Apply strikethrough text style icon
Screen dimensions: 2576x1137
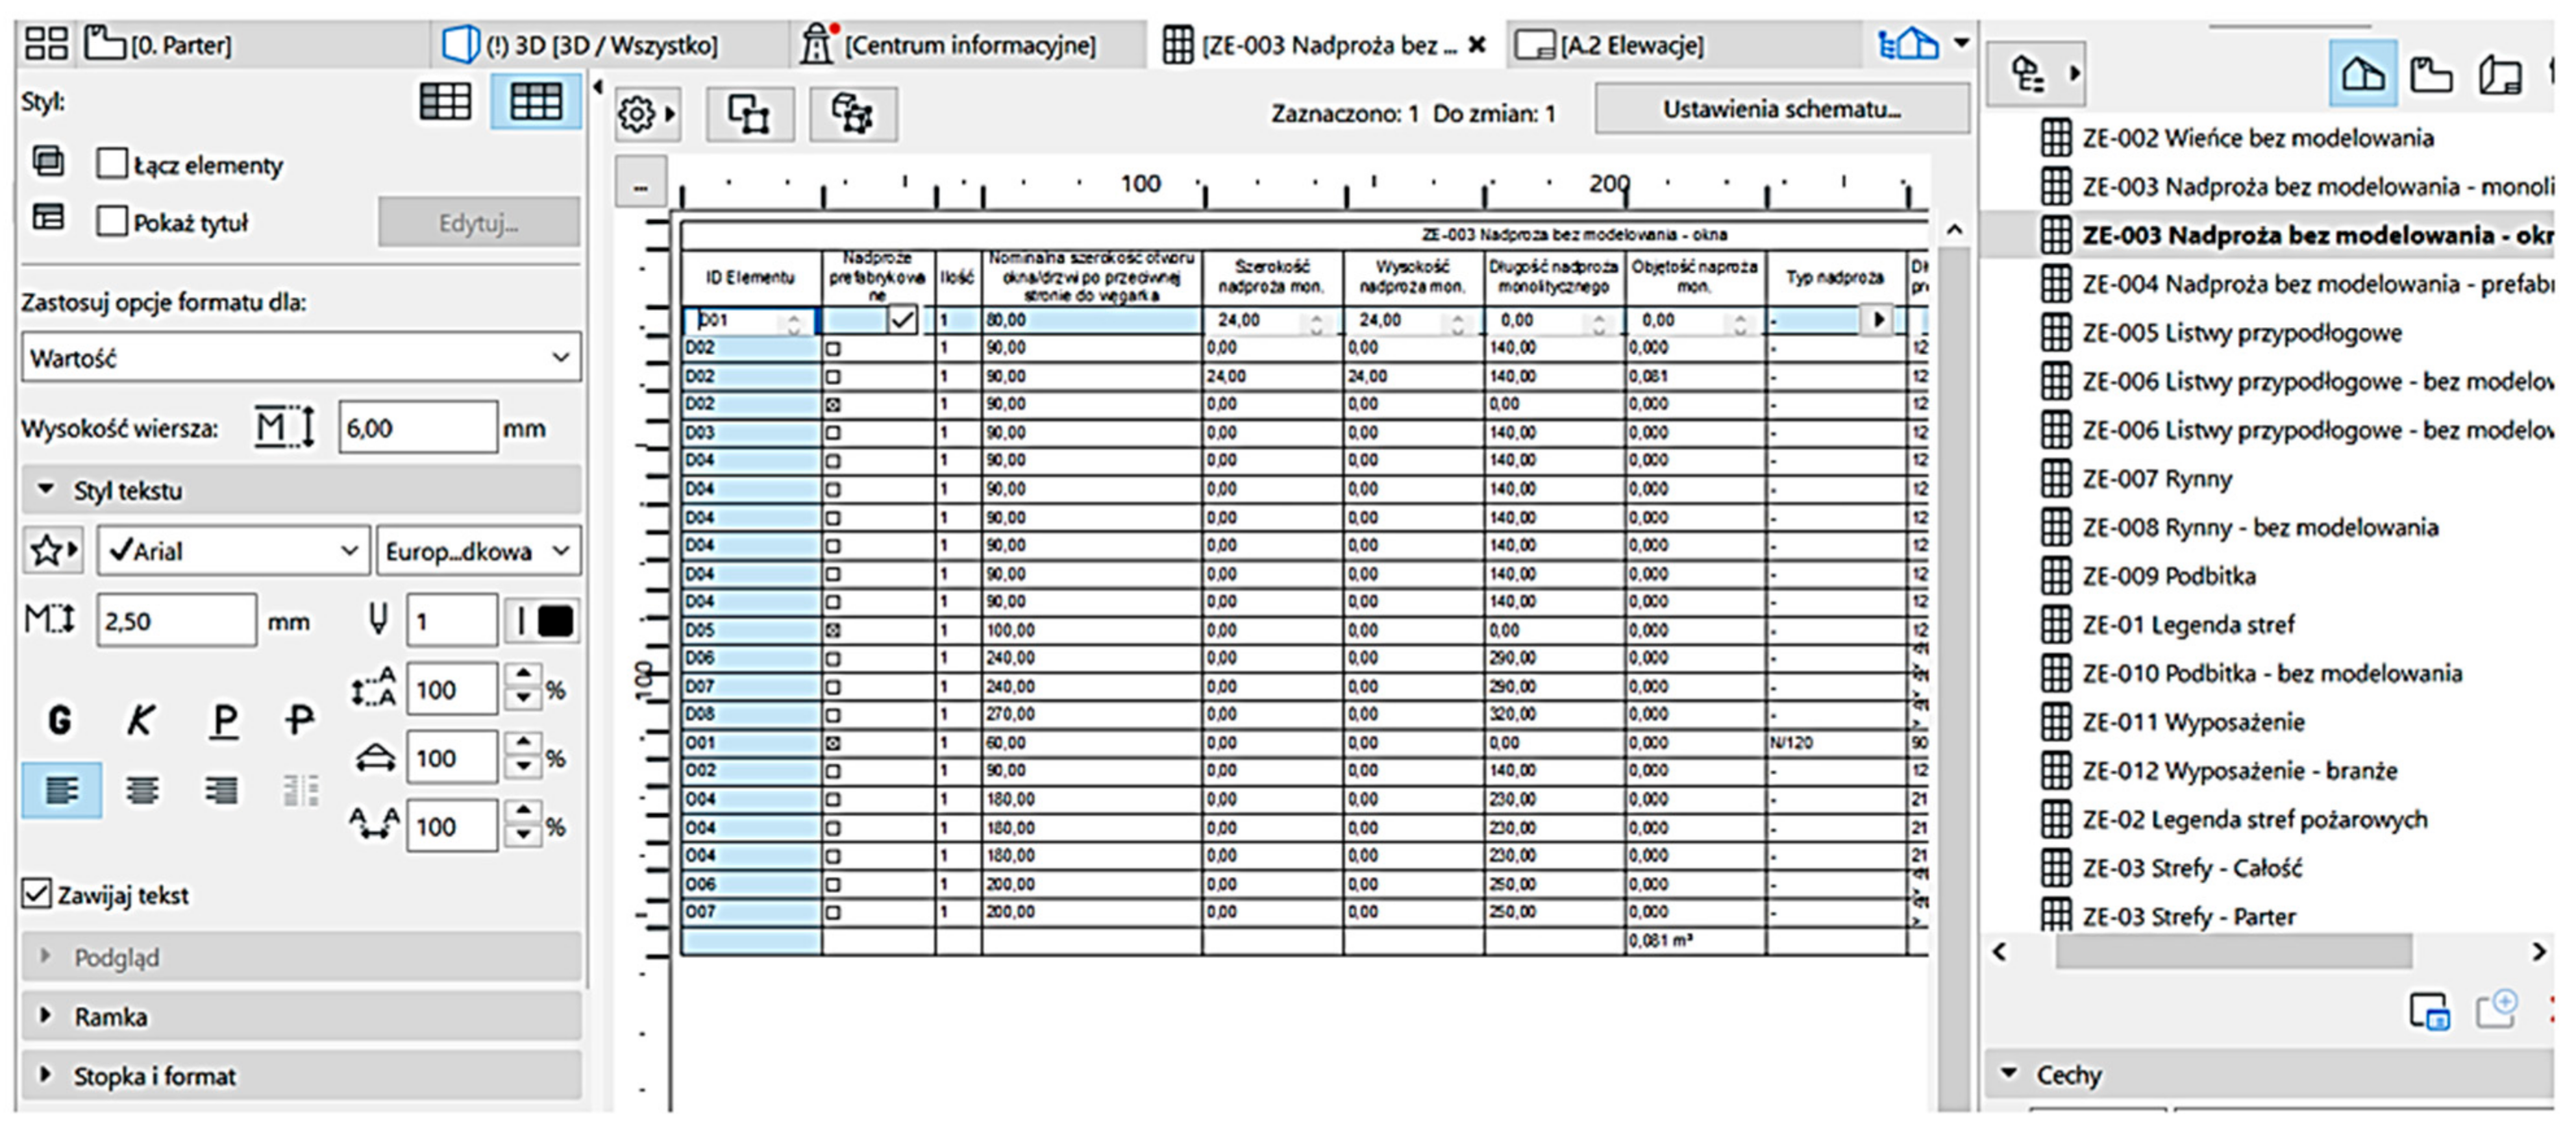pos(298,720)
